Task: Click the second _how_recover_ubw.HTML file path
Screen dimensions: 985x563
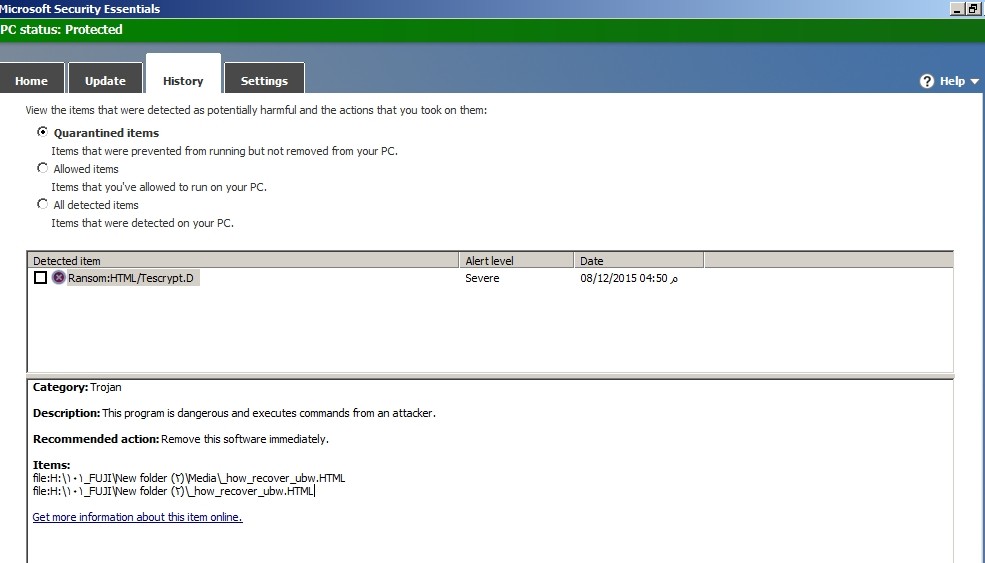Action: 173,491
